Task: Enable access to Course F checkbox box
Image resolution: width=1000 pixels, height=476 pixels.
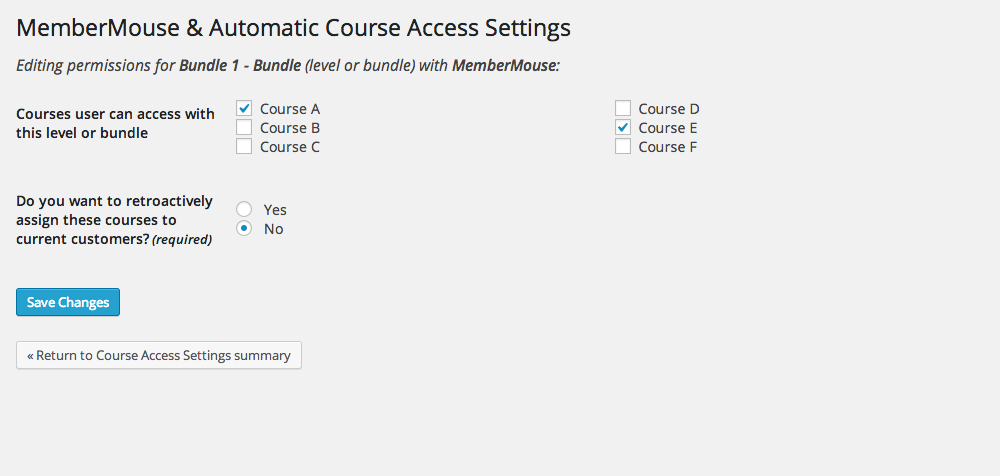Action: tap(623, 147)
